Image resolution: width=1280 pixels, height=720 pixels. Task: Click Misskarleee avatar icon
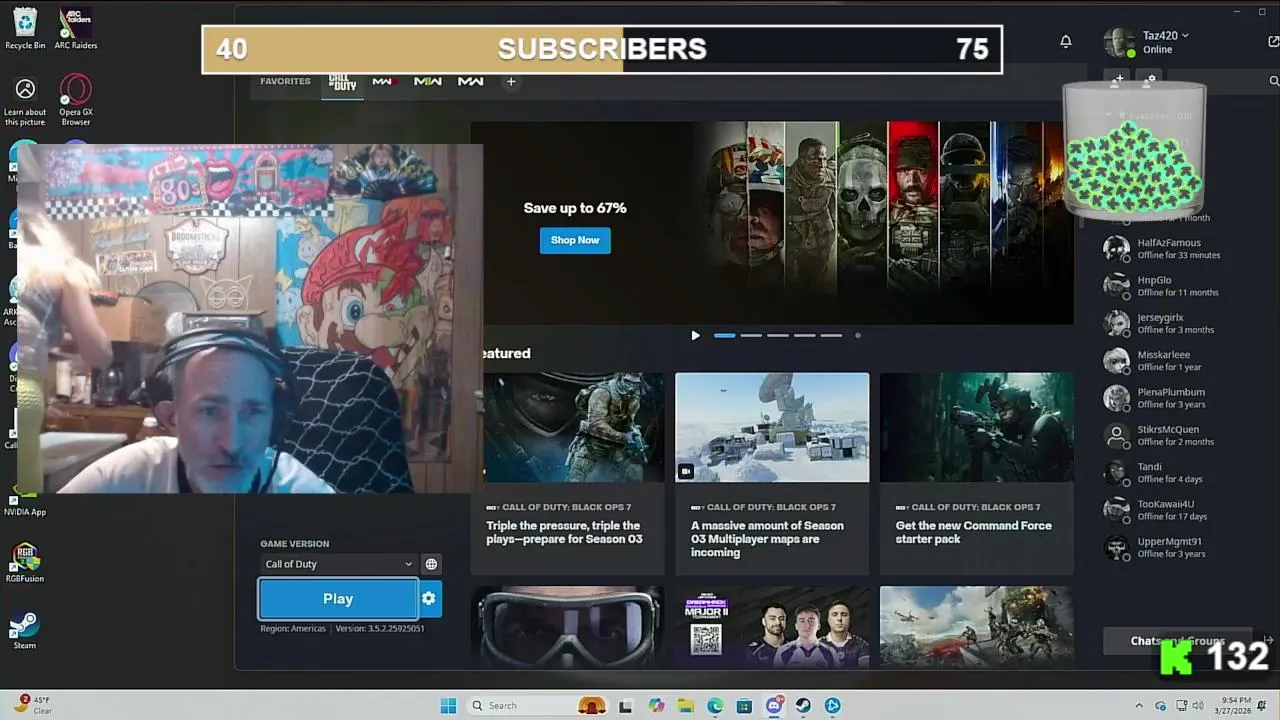(1116, 361)
